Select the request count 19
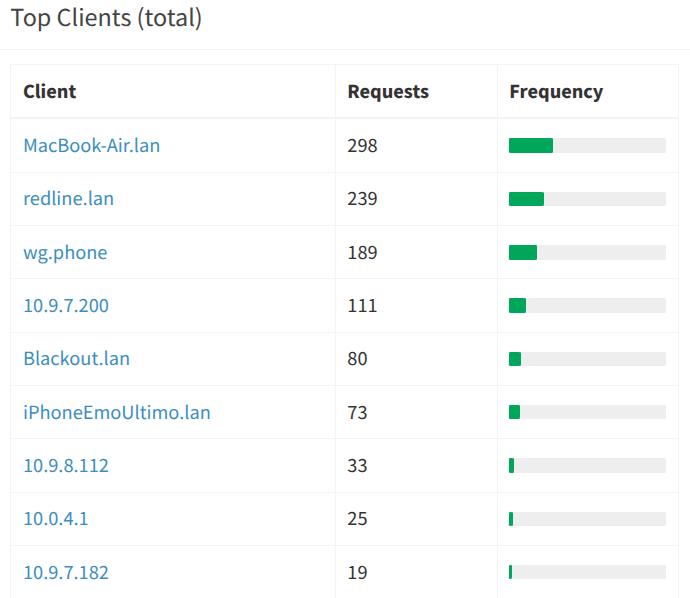The width and height of the screenshot is (690, 598). (x=357, y=573)
